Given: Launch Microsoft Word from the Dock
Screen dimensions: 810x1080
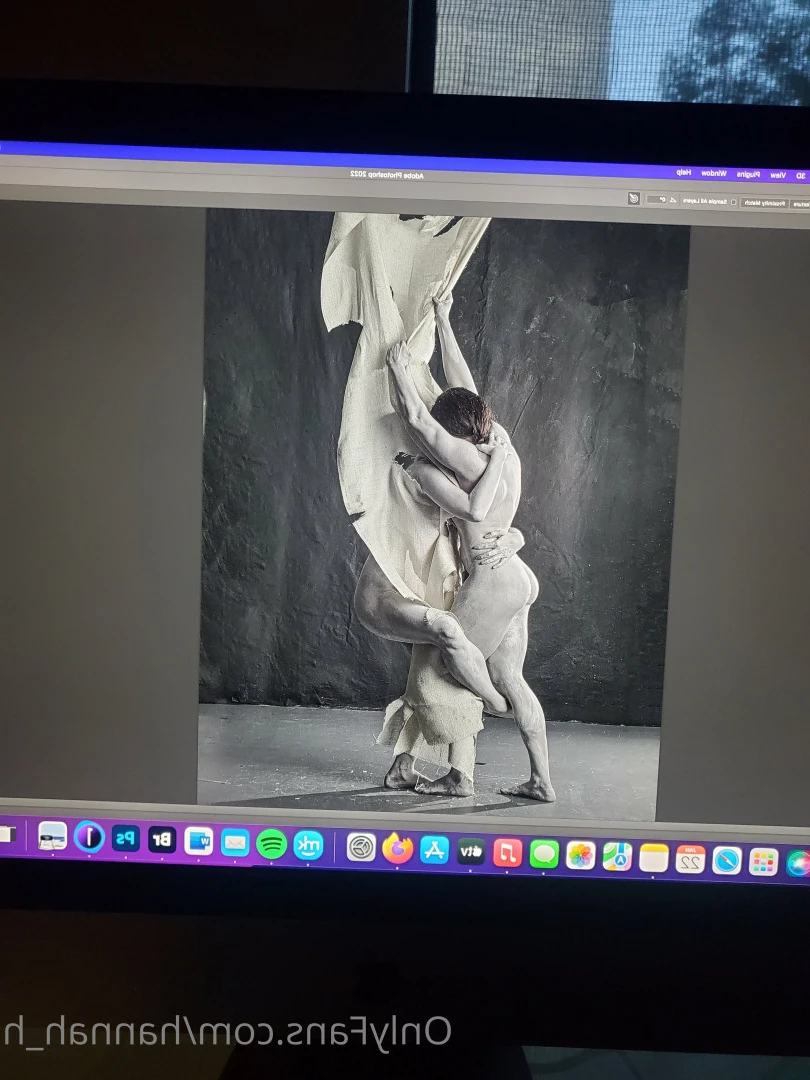Looking at the screenshot, I should 198,841.
